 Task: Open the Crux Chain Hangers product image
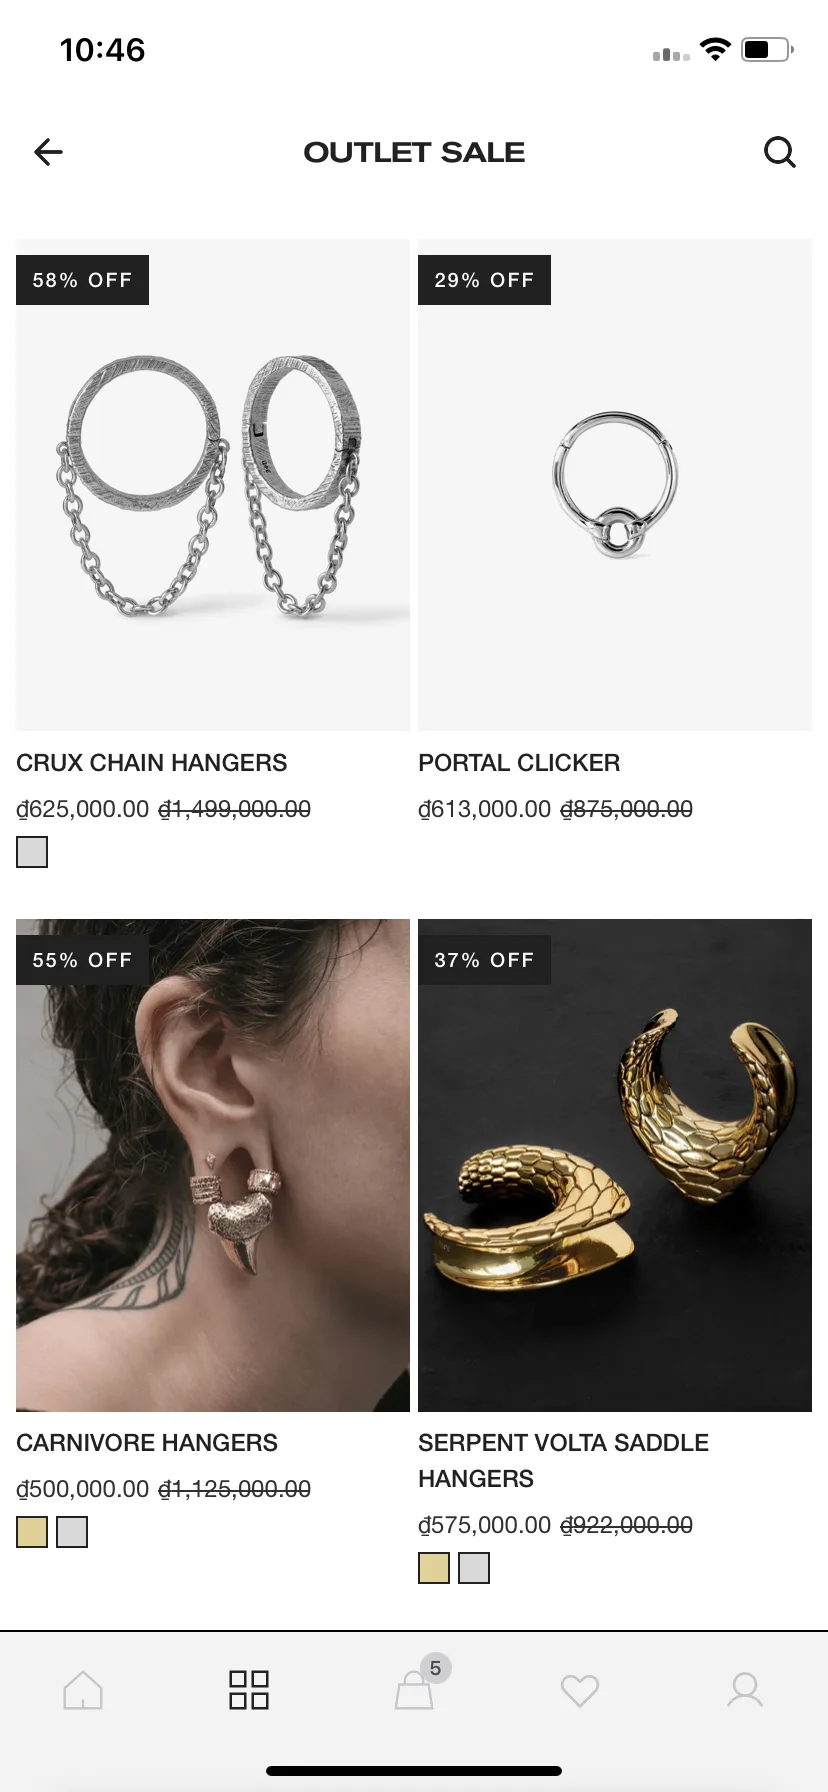click(213, 485)
